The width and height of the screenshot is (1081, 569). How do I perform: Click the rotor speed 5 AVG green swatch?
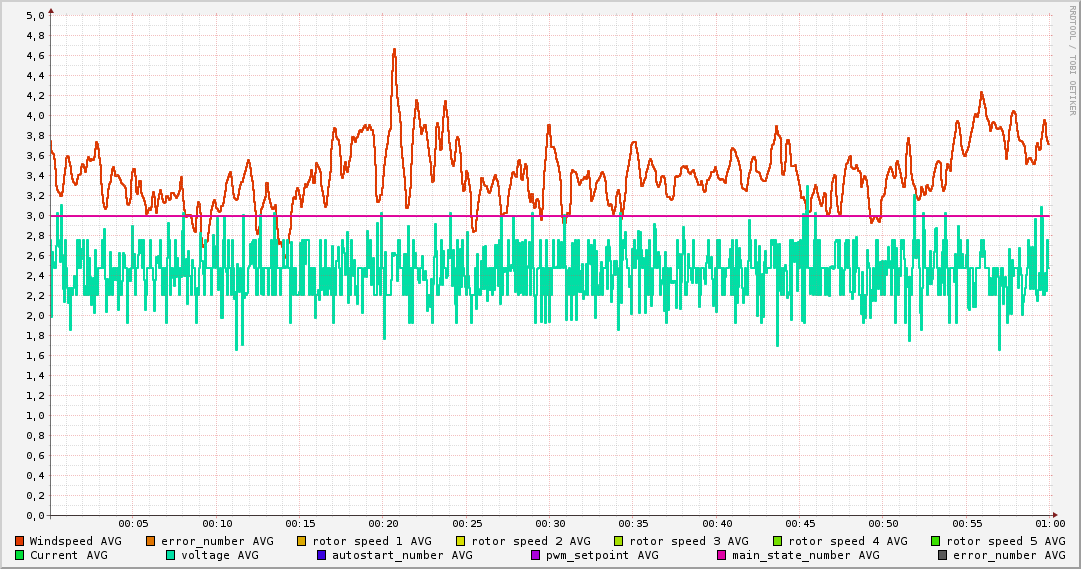pyautogui.click(x=936, y=541)
